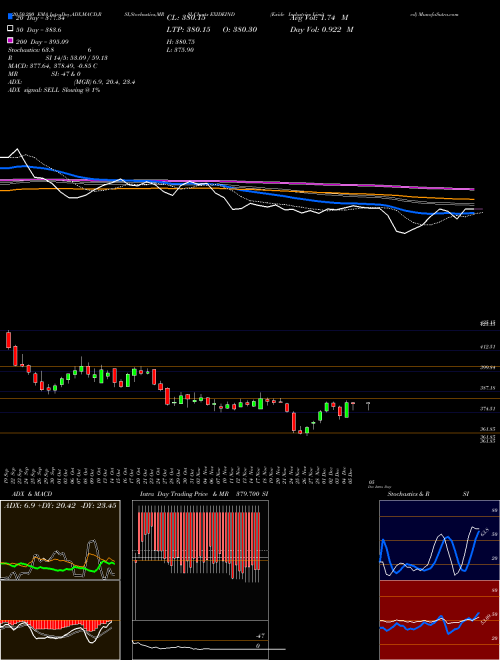Click the 'O: 380.30' open price value
Viewport: 500px width, 660px height.
click(x=239, y=29)
